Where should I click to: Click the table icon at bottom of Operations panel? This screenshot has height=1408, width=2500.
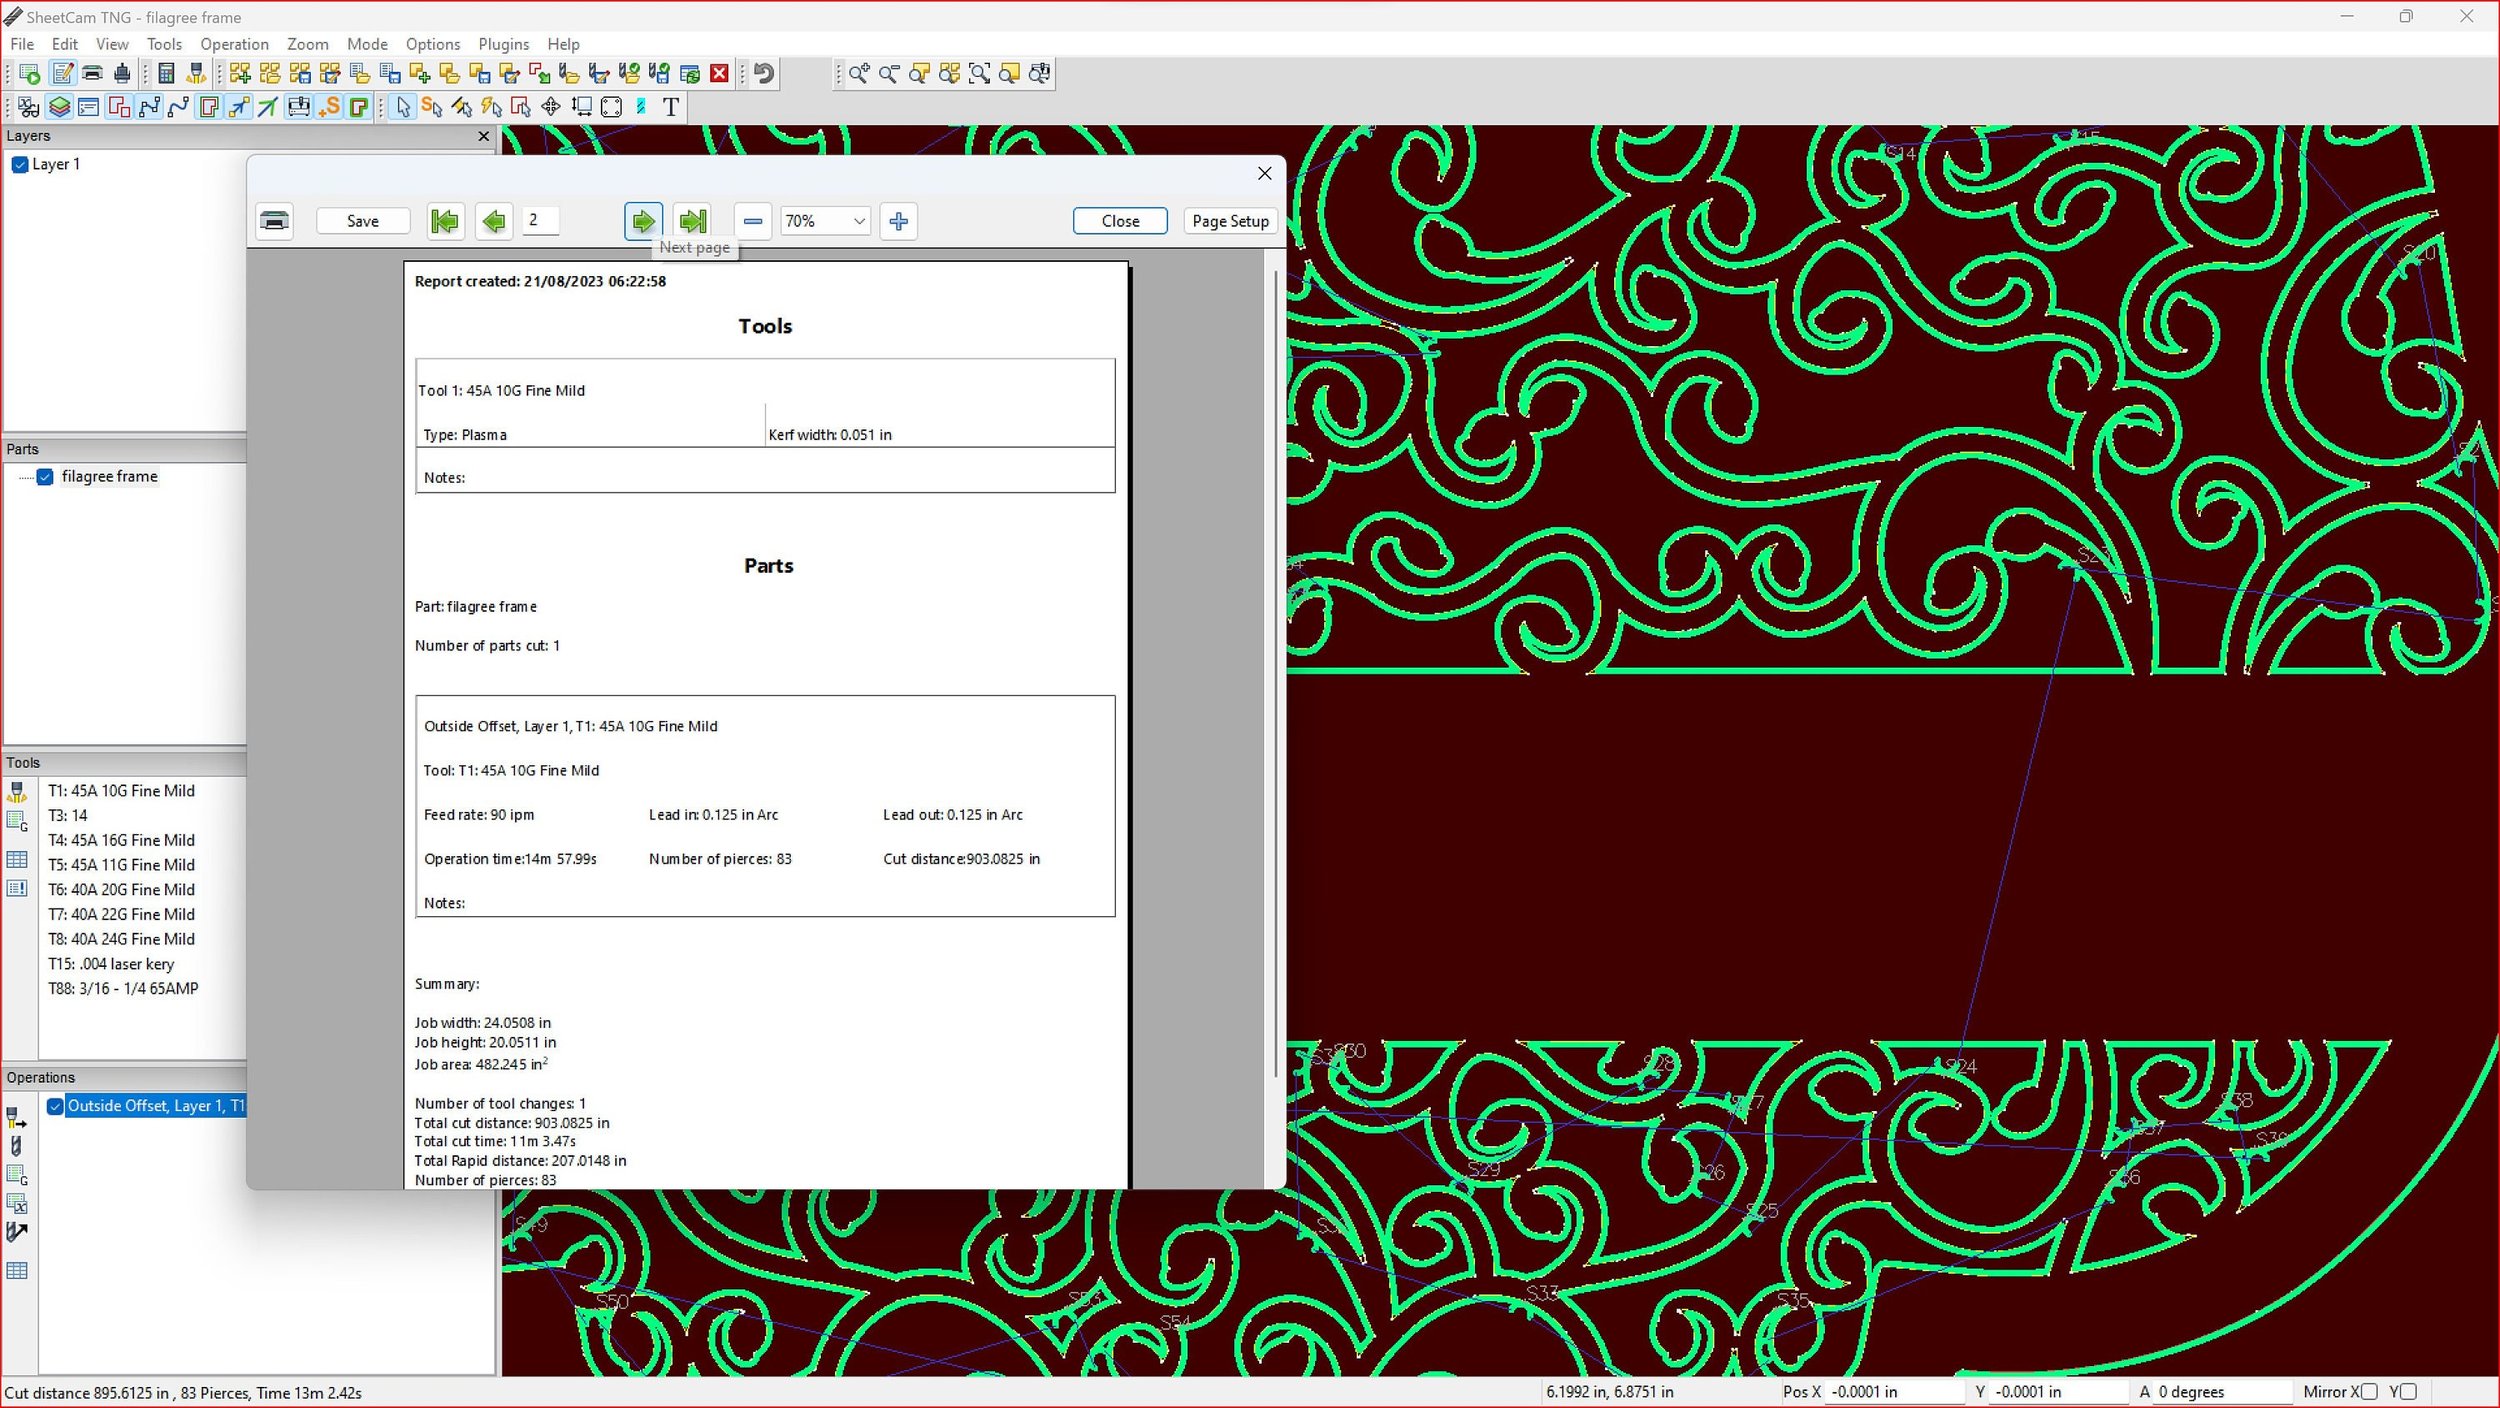pyautogui.click(x=17, y=1271)
